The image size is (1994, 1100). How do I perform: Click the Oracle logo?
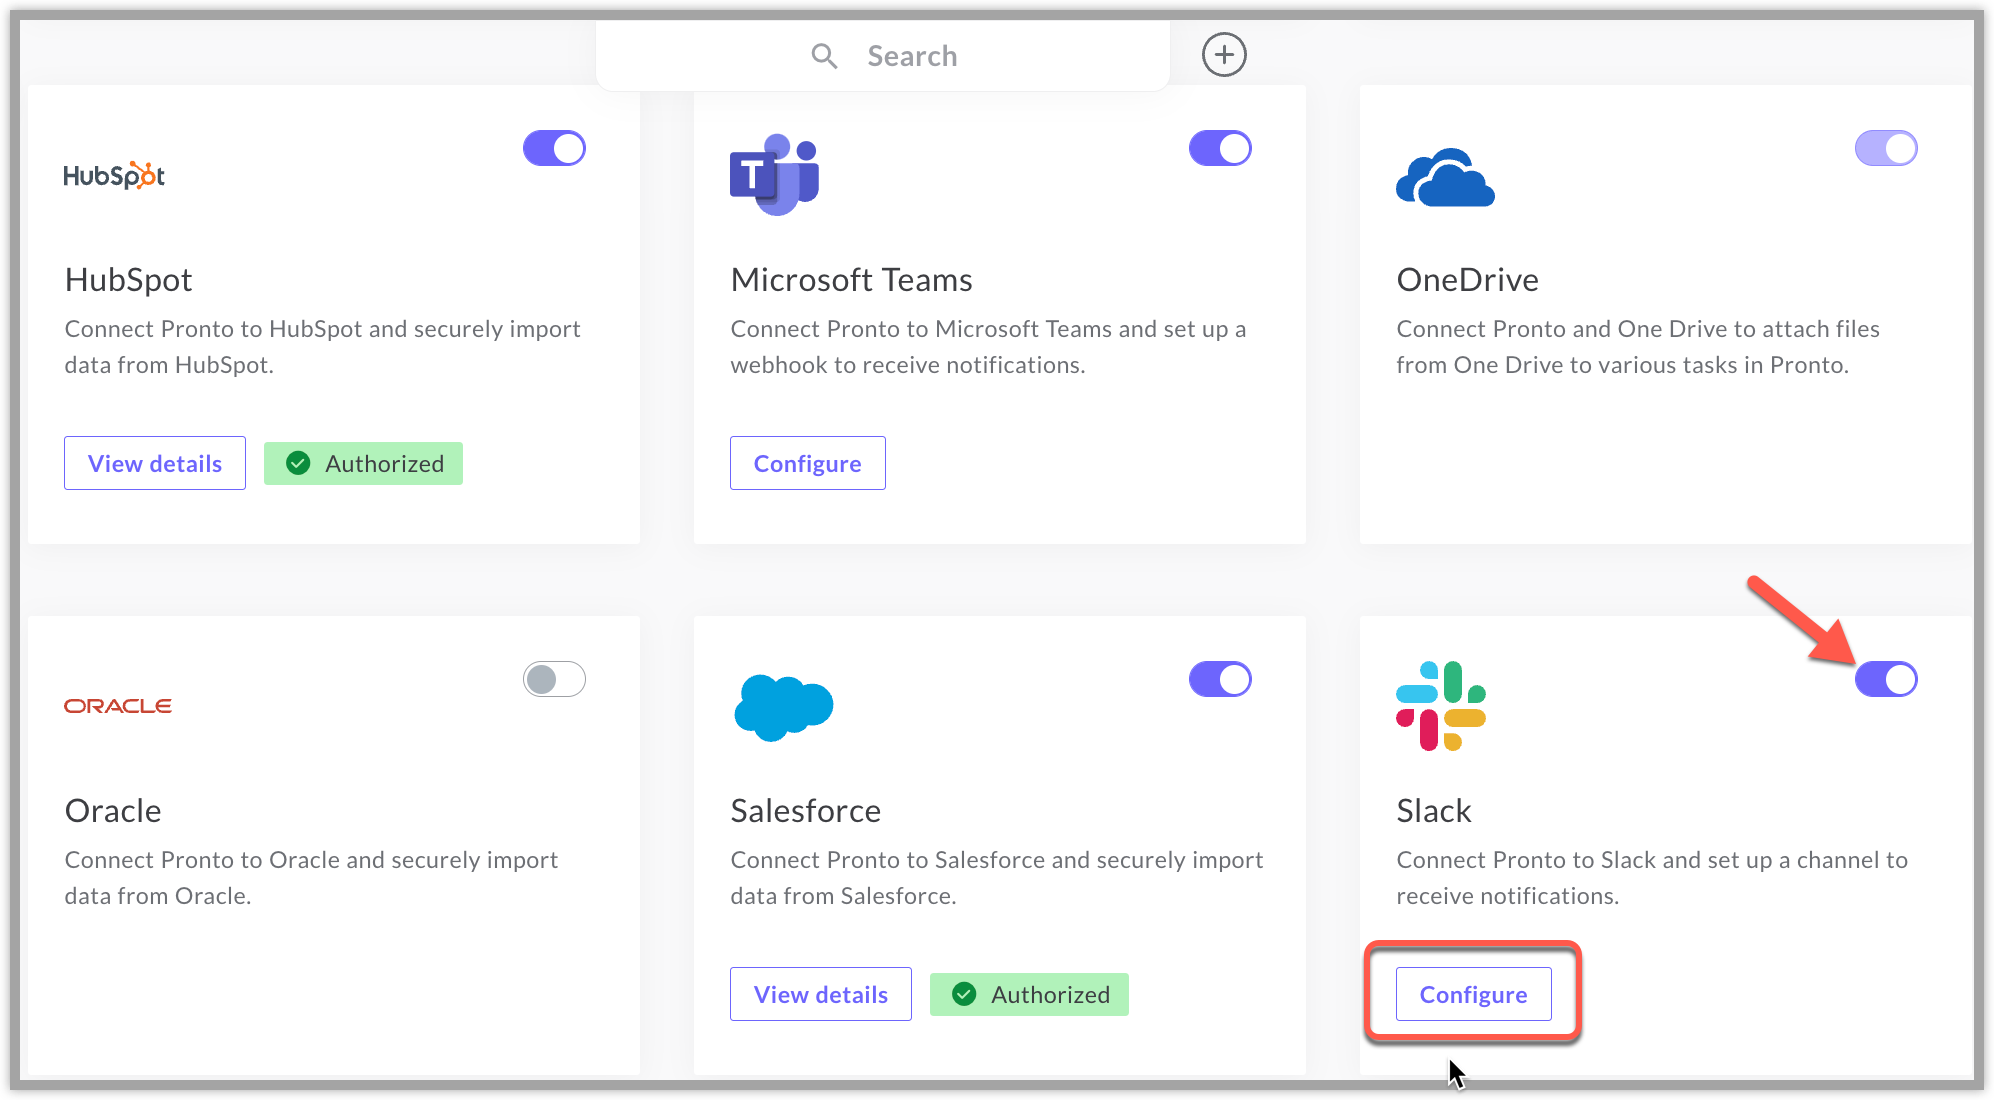tap(118, 706)
